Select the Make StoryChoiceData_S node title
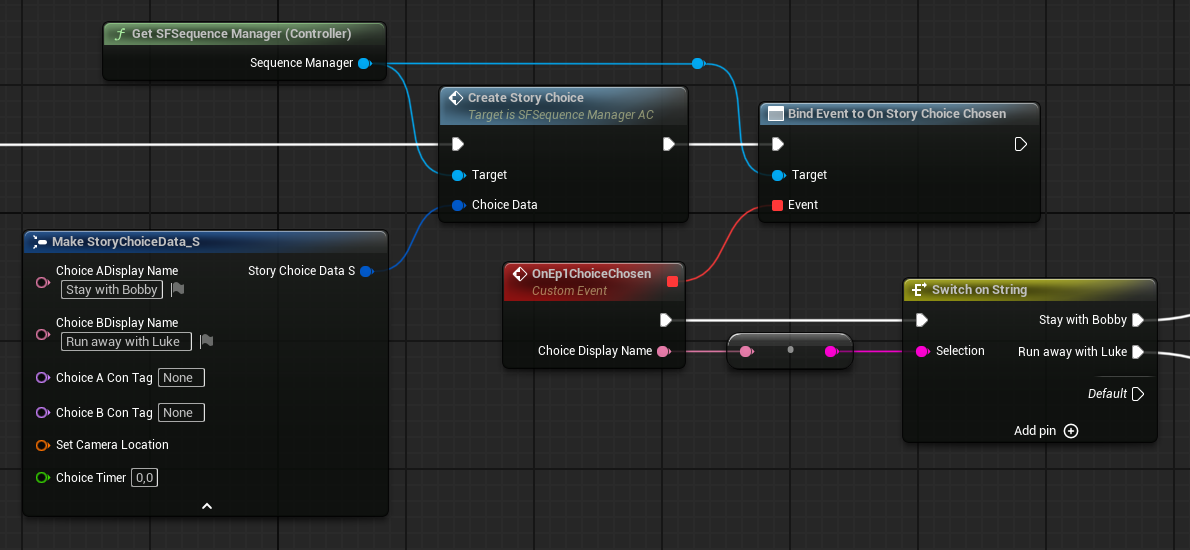Viewport: 1190px width, 550px height. tap(126, 242)
